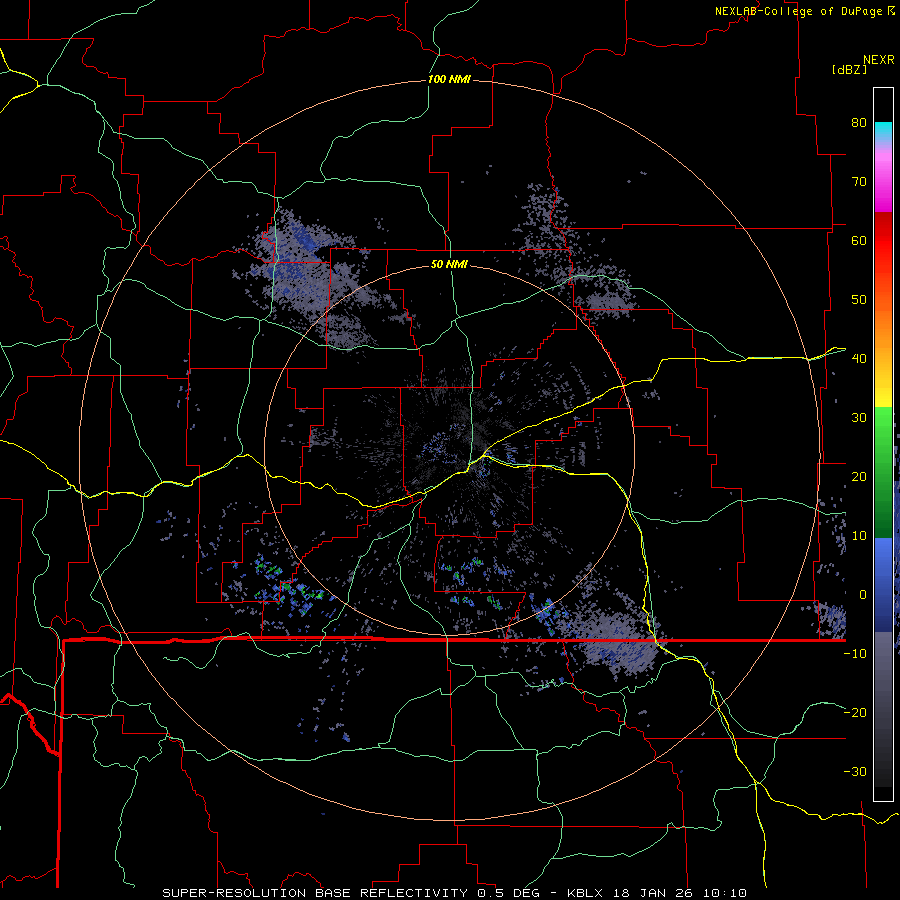900x900 pixels.
Task: Click the '-10' value on dBZ scale
Action: click(x=855, y=653)
